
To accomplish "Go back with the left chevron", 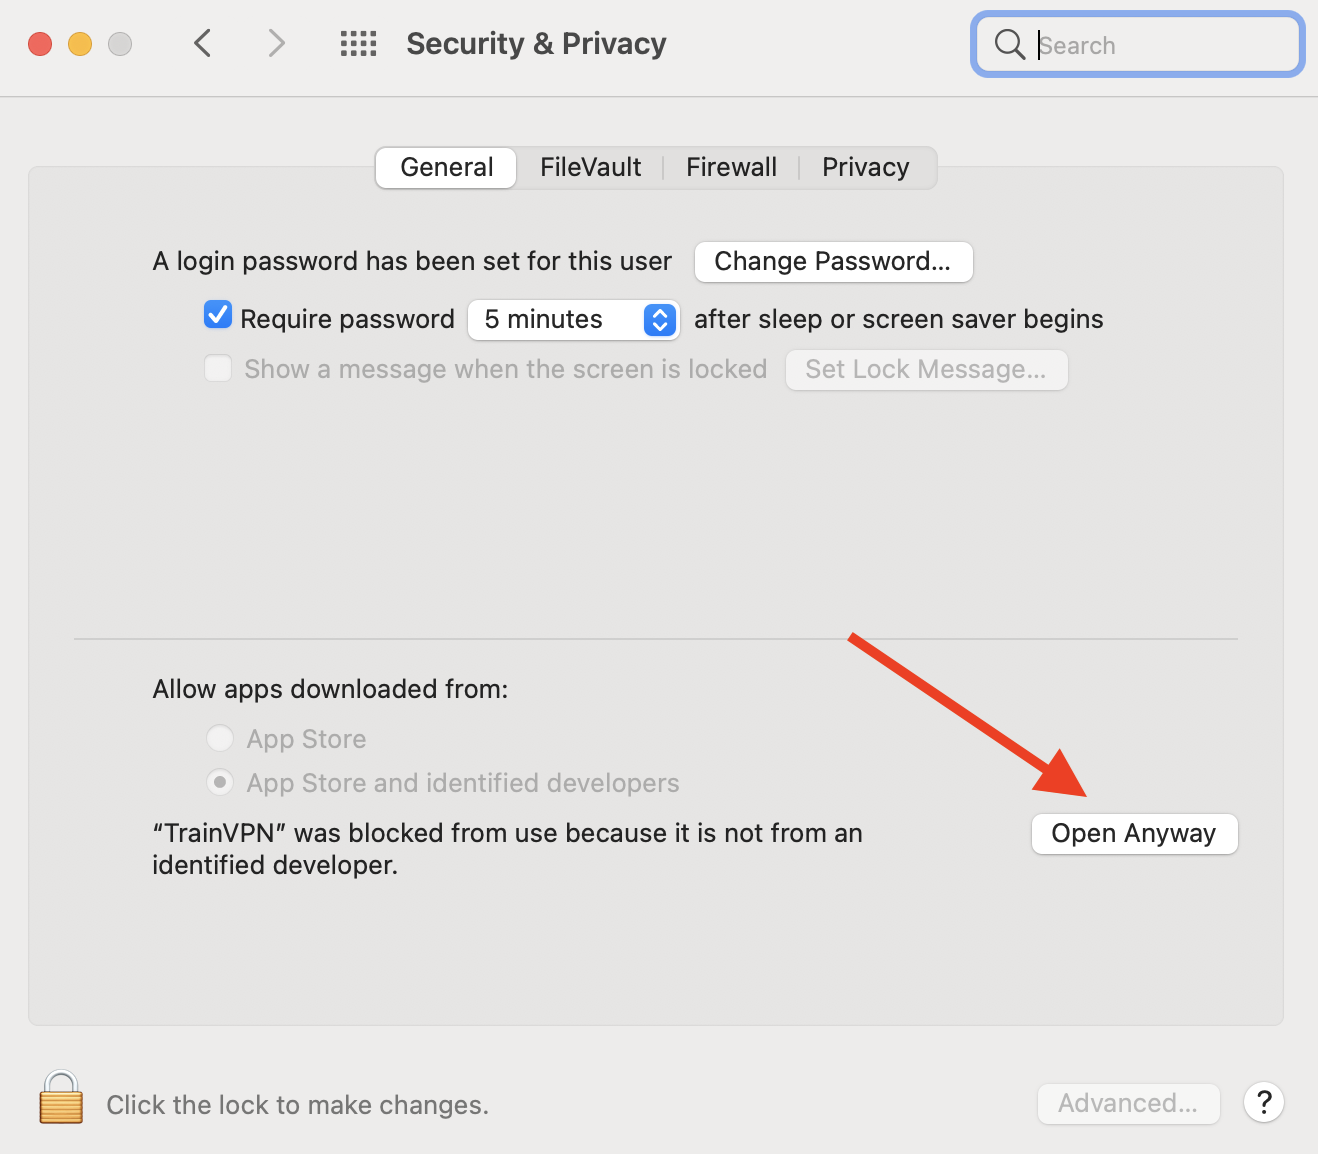I will [203, 43].
